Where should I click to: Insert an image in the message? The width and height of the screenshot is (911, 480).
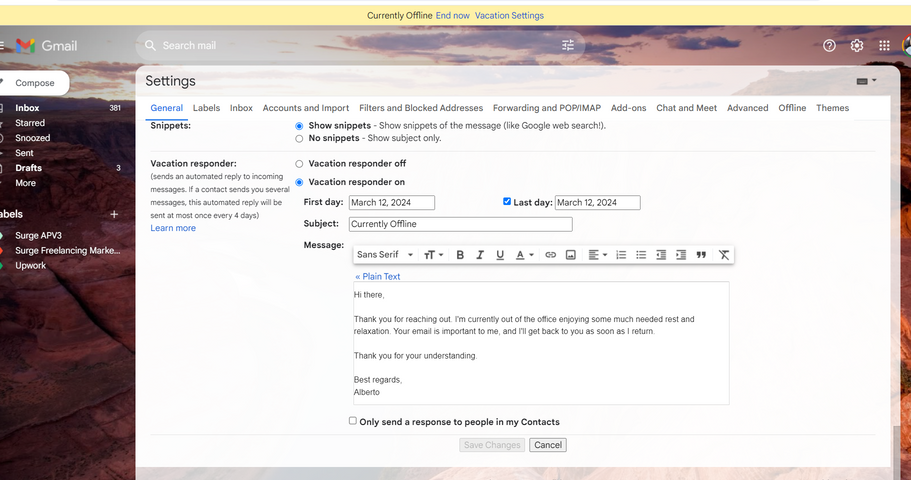pyautogui.click(x=571, y=255)
